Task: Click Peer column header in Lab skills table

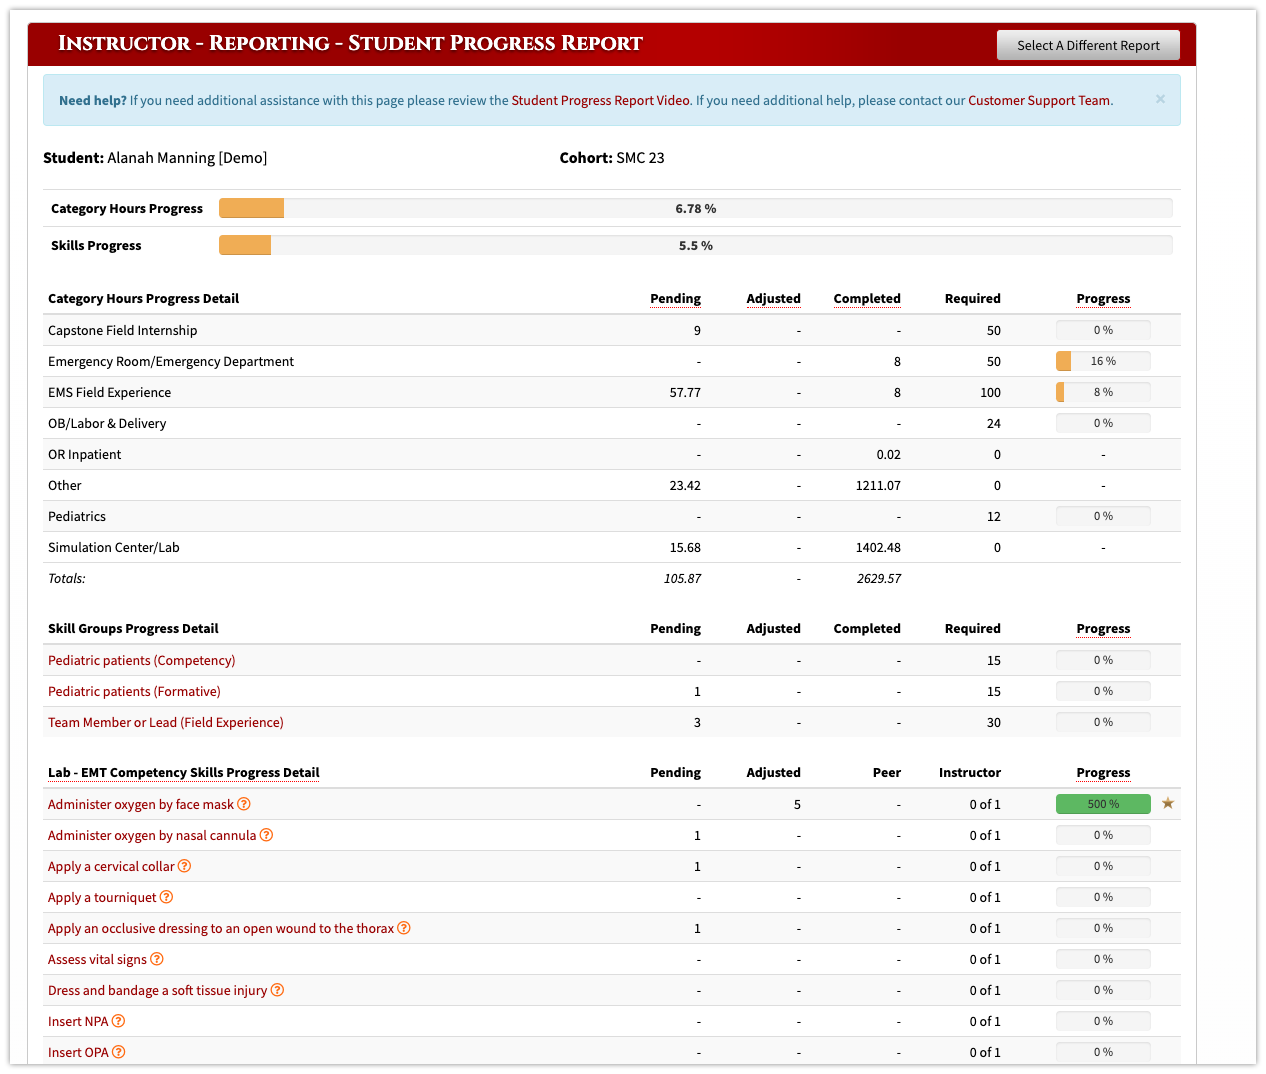Action: coord(886,772)
